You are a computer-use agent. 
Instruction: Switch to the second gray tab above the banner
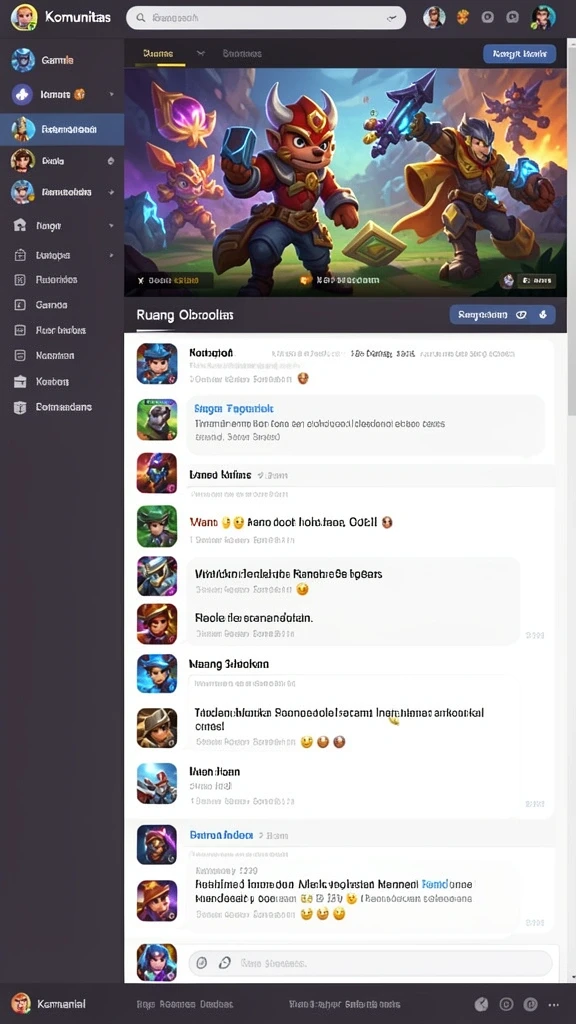click(x=242, y=54)
